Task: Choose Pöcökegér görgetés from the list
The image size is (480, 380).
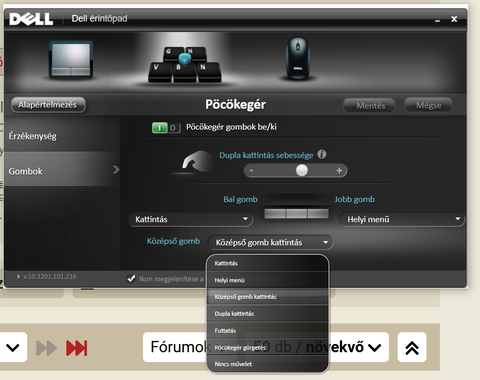Action: [268, 347]
